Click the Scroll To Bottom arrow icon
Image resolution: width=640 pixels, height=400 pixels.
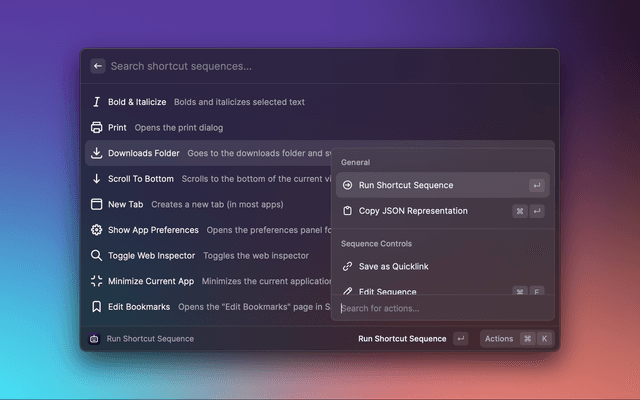click(x=96, y=179)
